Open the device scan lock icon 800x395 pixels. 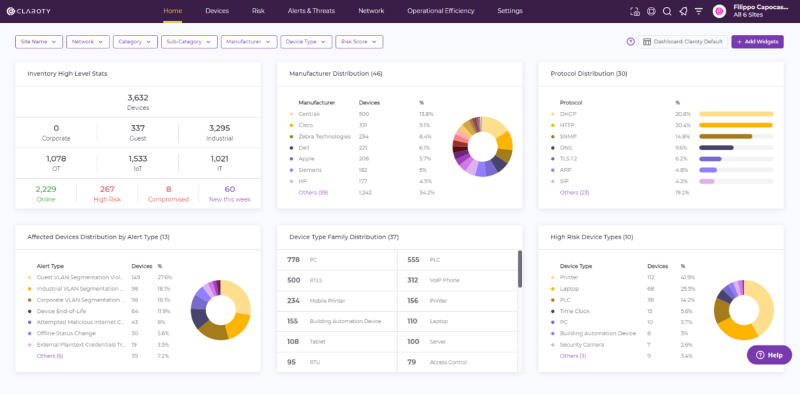(x=635, y=11)
